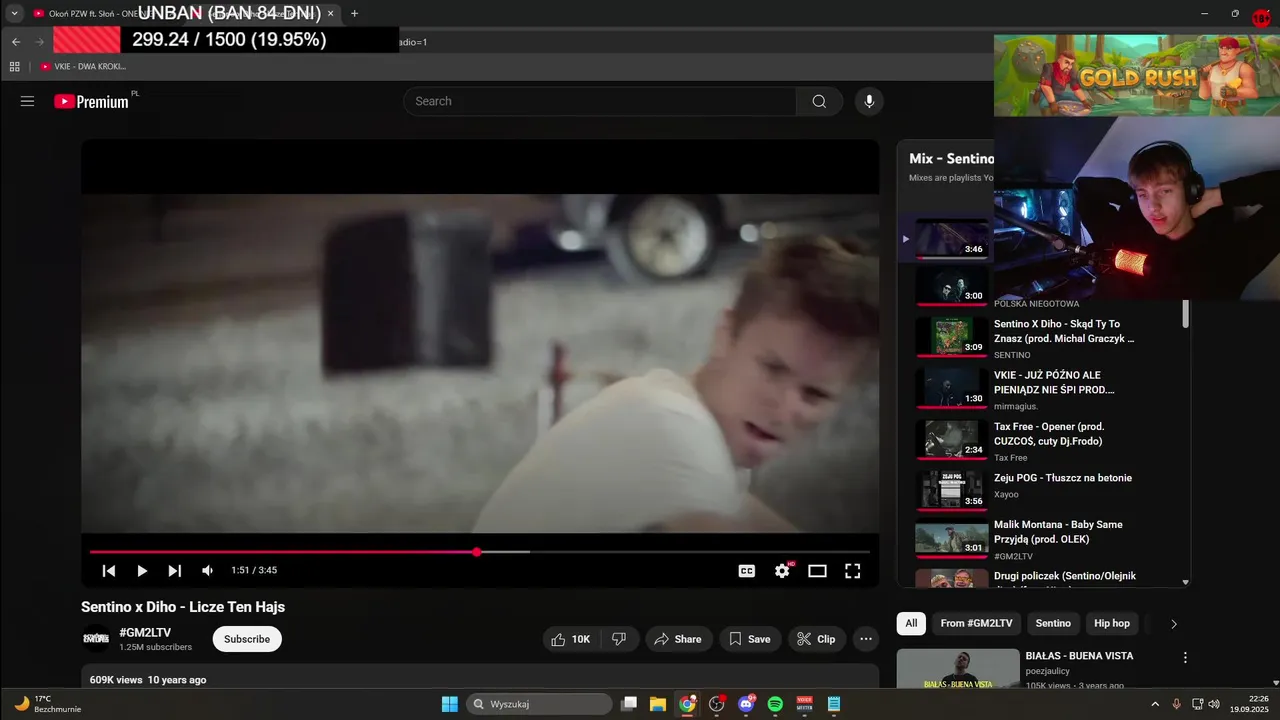Dislike this video
The width and height of the screenshot is (1280, 720).
tap(619, 639)
